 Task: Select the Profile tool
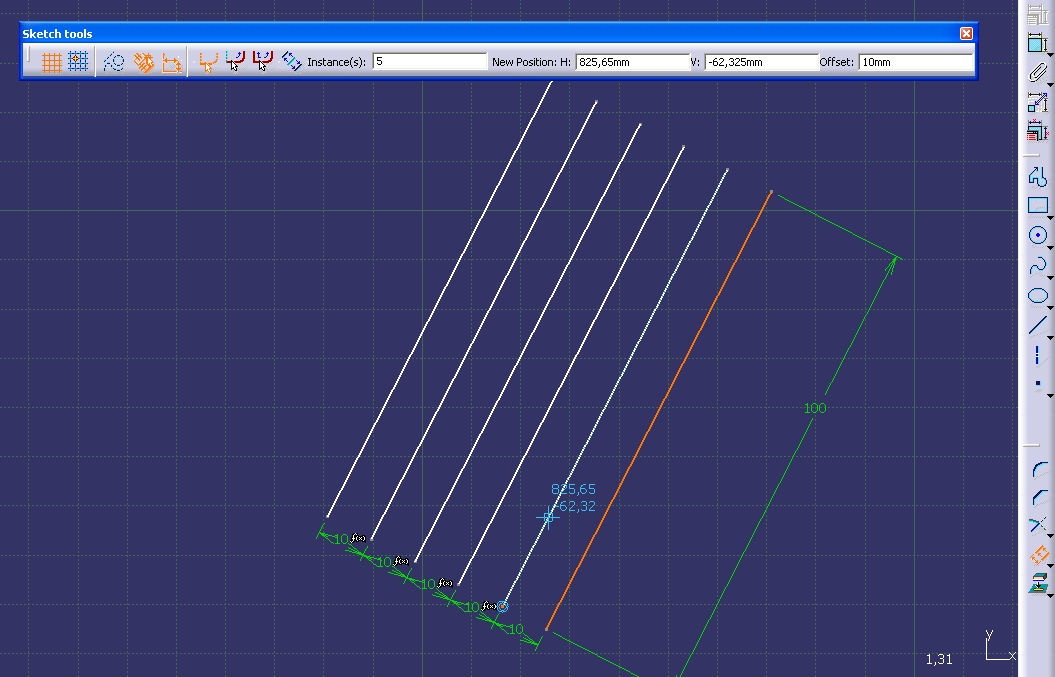coord(1038,176)
